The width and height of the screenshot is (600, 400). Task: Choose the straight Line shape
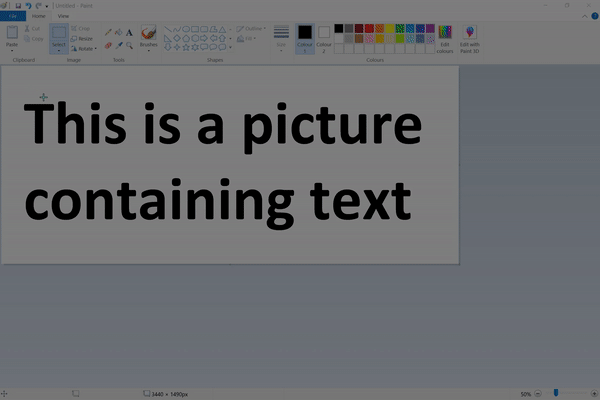168,29
